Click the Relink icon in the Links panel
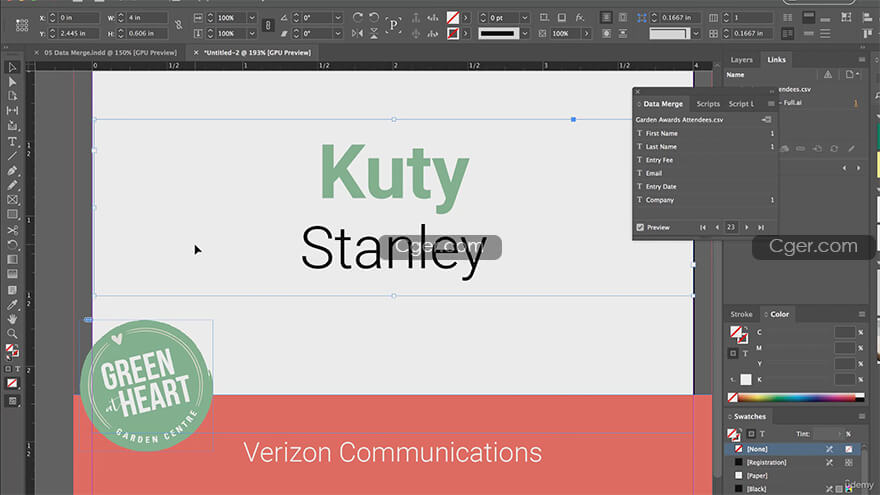 801,149
